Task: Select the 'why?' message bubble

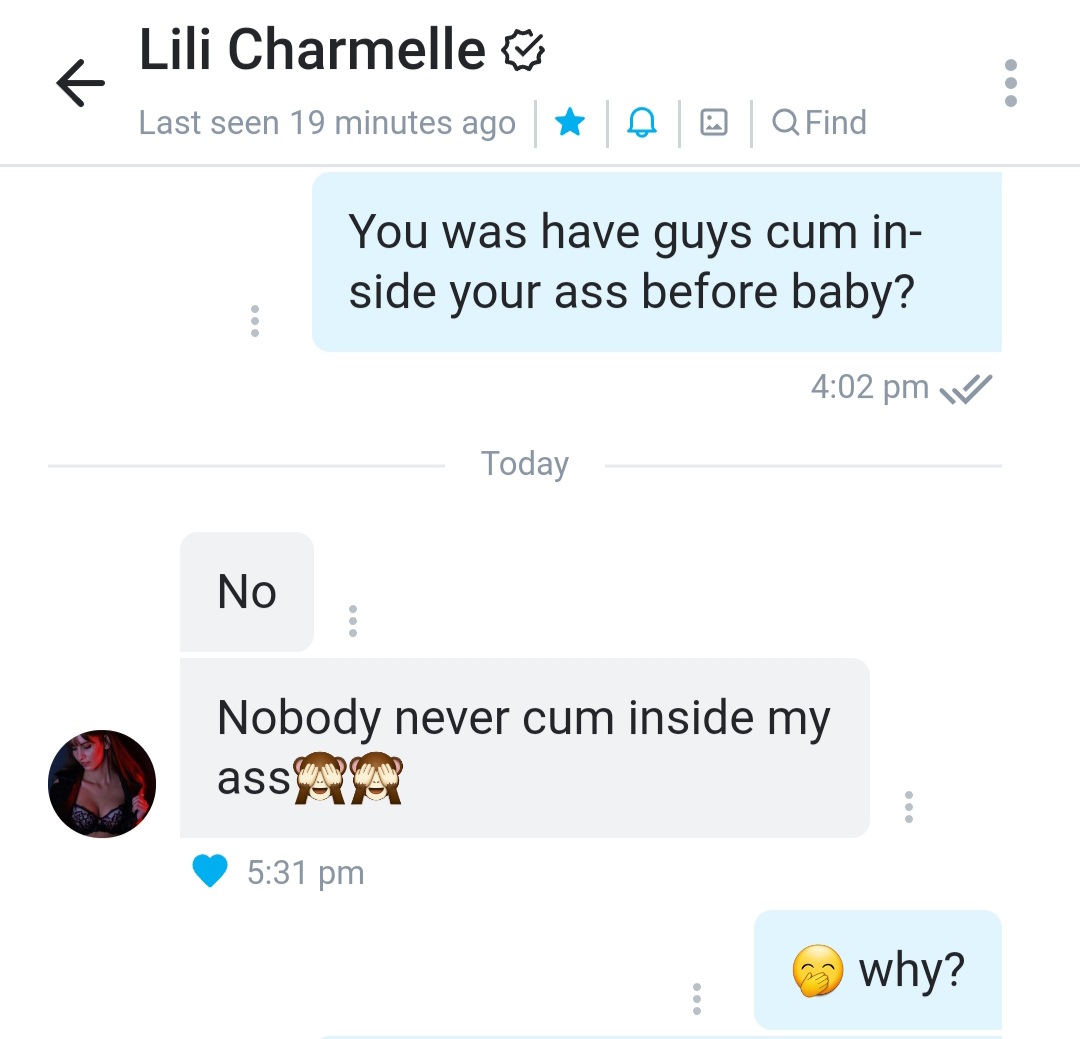Action: (x=878, y=970)
